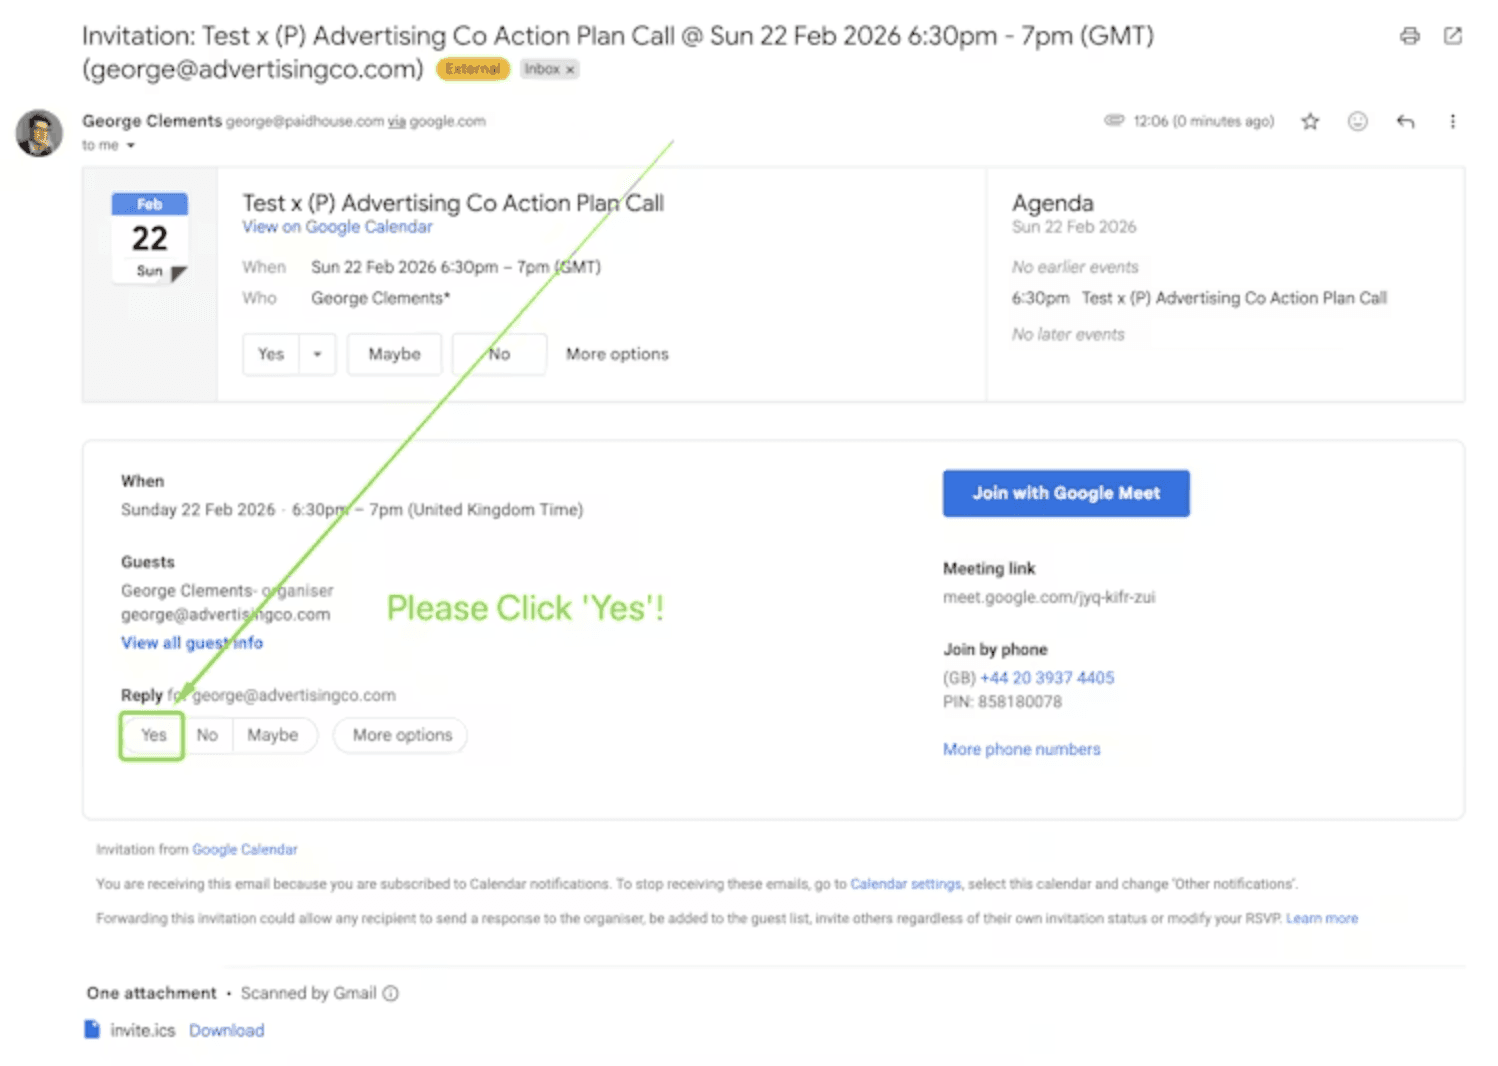This screenshot has width=1498, height=1066.
Task: Open the three-dot more menu
Action: [x=1452, y=121]
